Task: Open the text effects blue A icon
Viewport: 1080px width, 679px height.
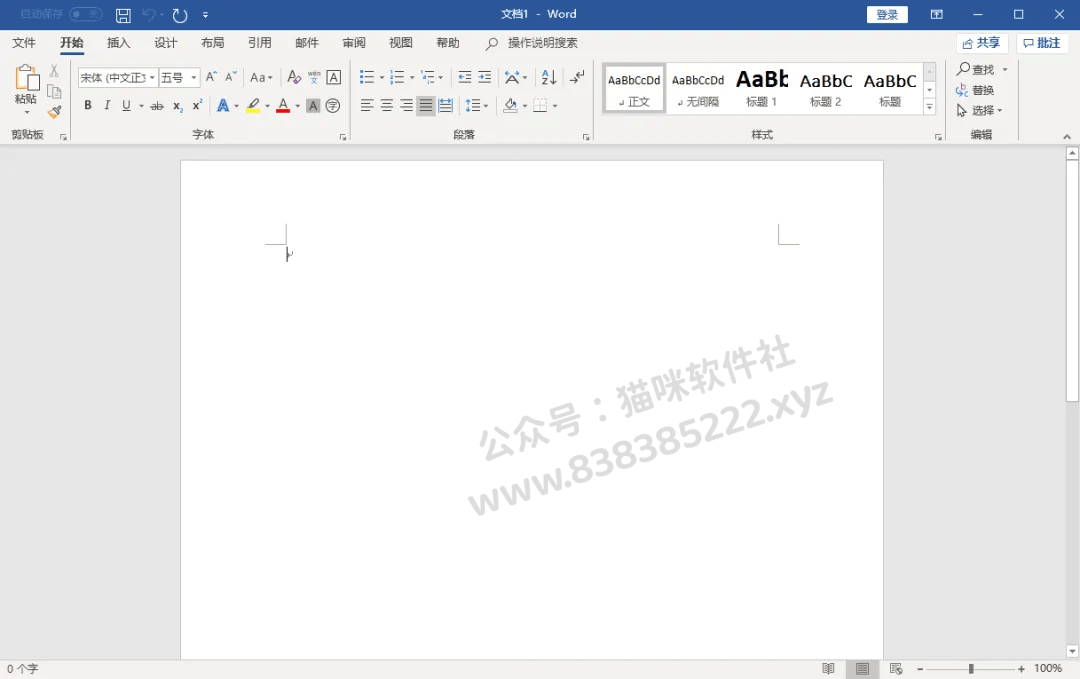Action: [222, 105]
